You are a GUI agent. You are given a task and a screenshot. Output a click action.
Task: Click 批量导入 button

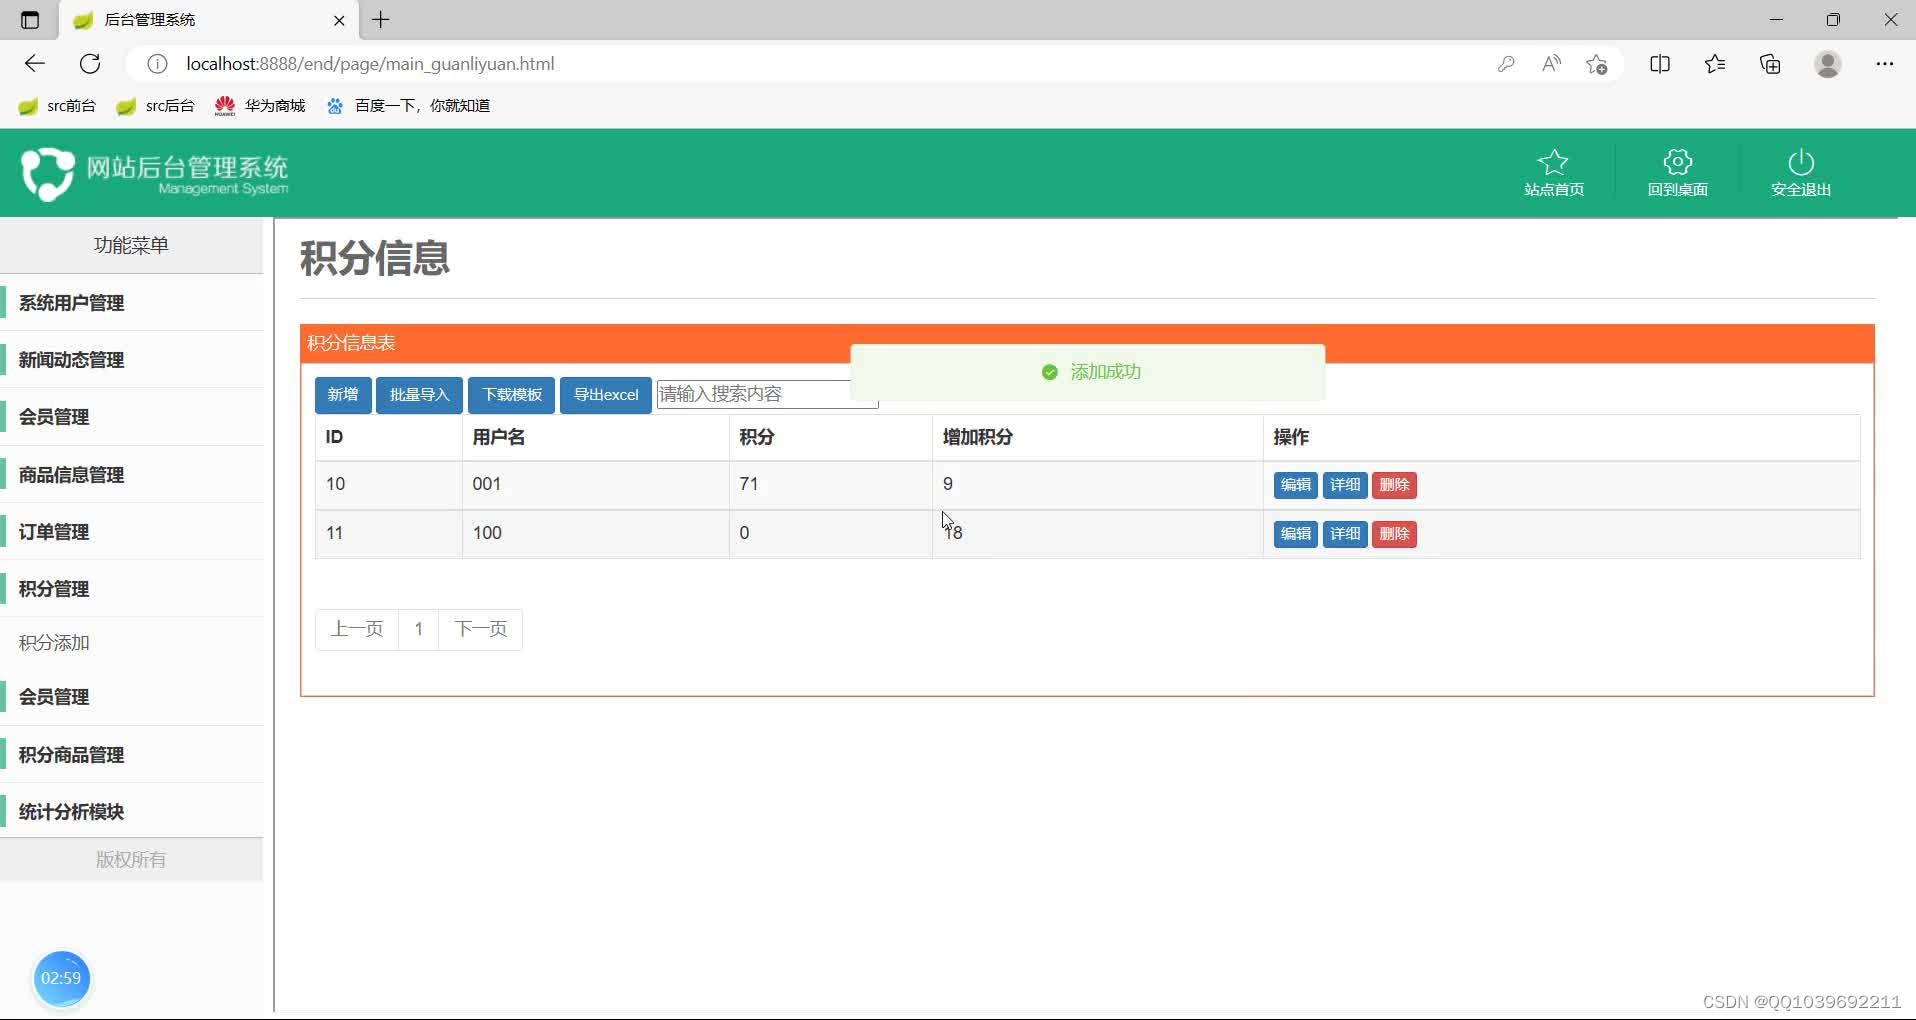(419, 395)
